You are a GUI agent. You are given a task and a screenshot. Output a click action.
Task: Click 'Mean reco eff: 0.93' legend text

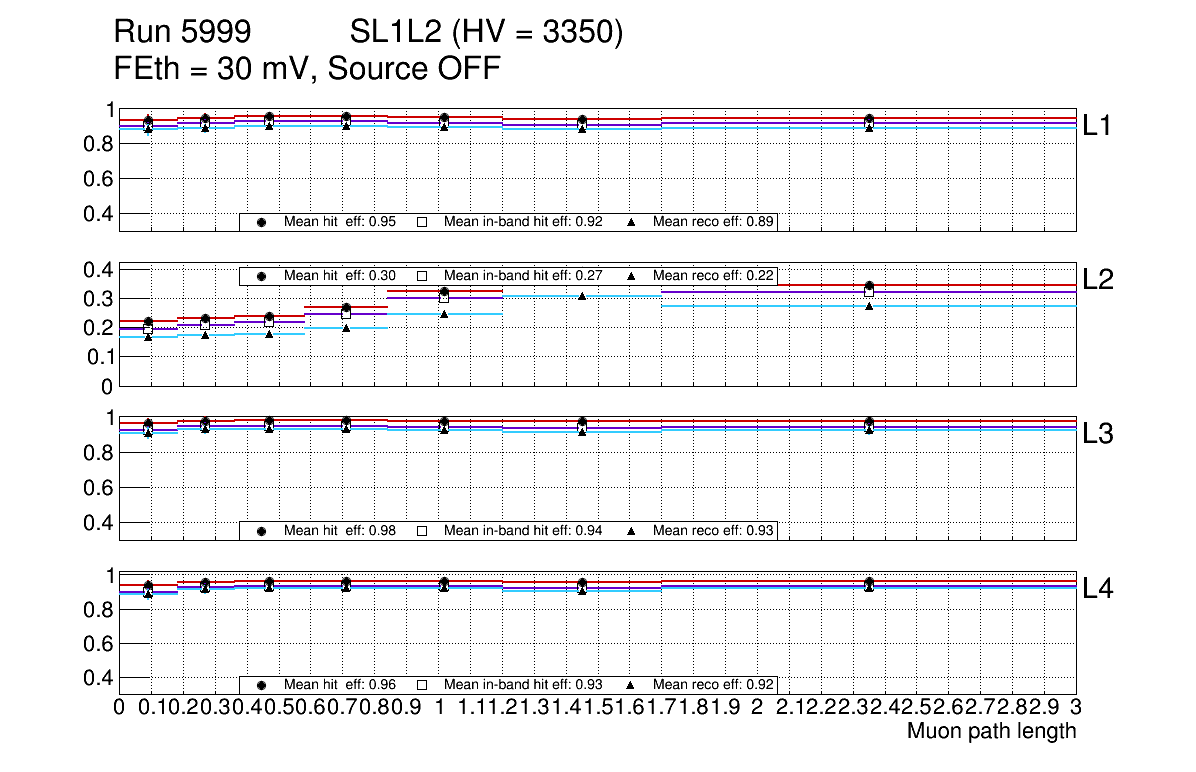(713, 531)
